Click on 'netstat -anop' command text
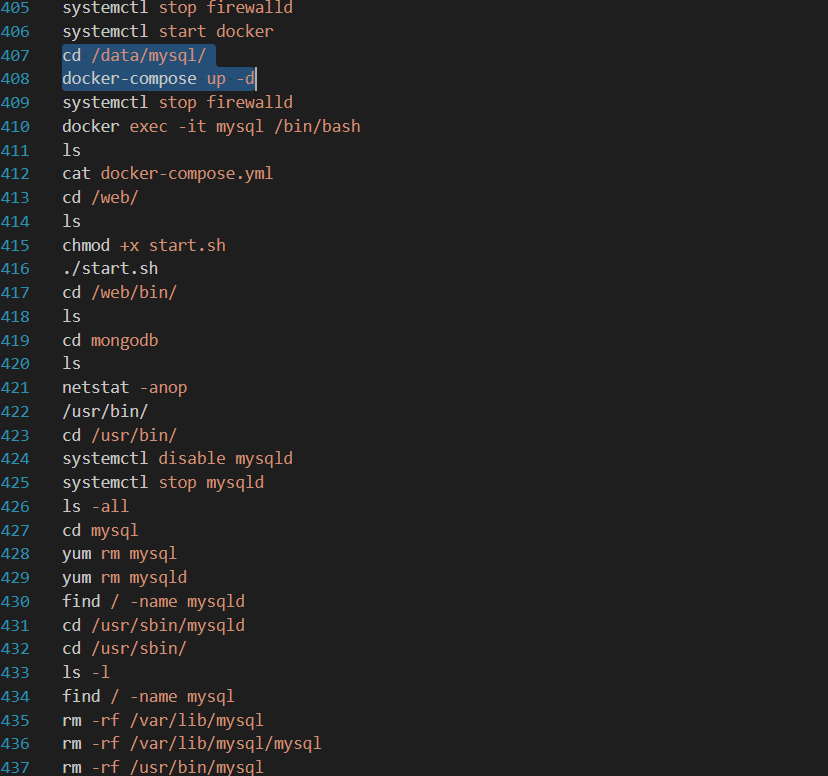The height and width of the screenshot is (776, 828). (x=124, y=387)
